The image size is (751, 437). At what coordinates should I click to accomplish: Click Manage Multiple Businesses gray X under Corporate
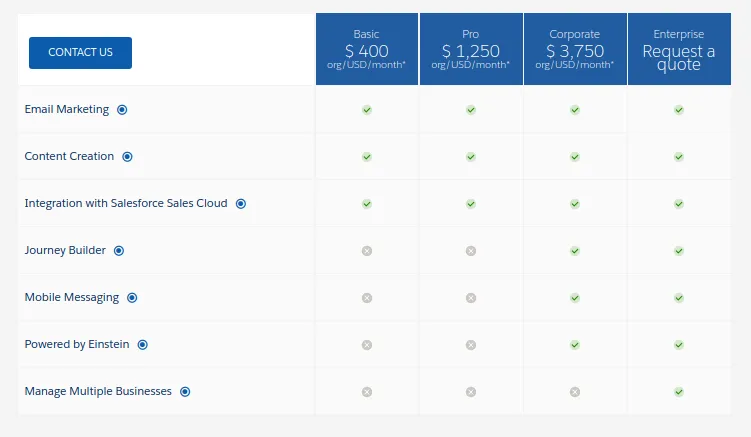[x=575, y=391]
